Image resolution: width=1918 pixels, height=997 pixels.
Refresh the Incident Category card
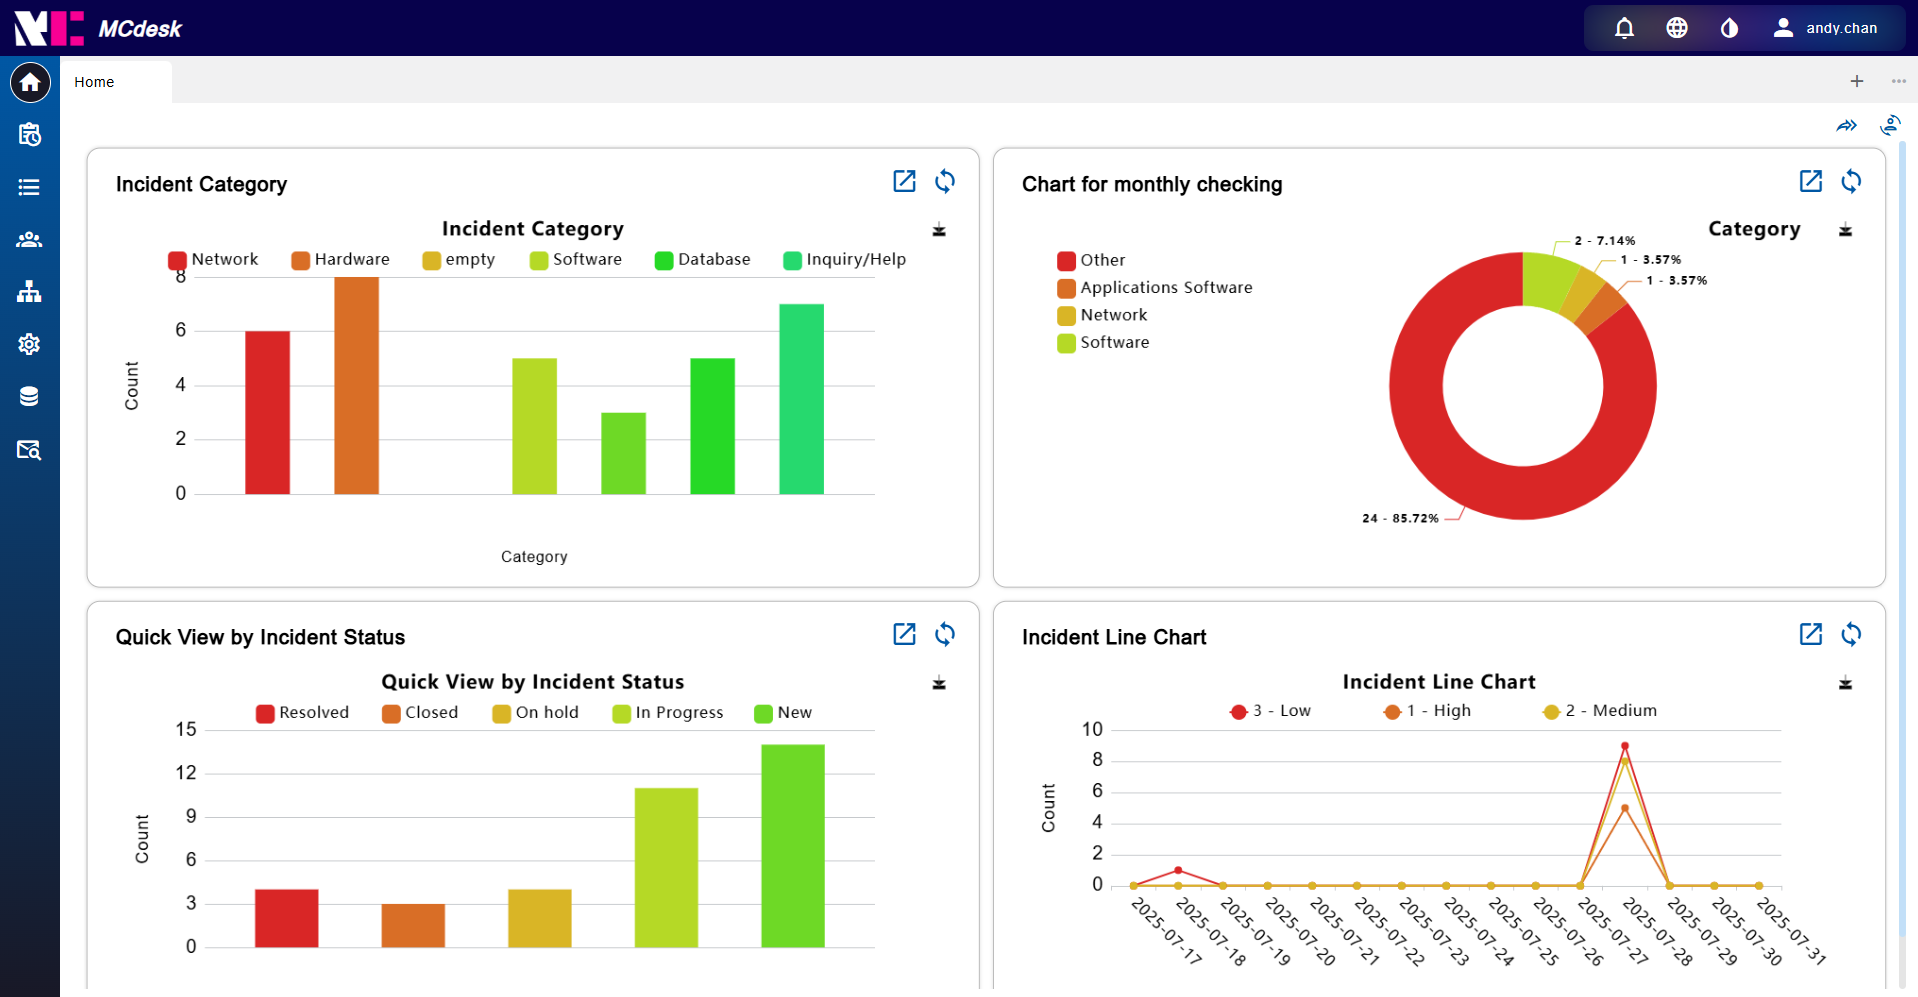coord(945,181)
